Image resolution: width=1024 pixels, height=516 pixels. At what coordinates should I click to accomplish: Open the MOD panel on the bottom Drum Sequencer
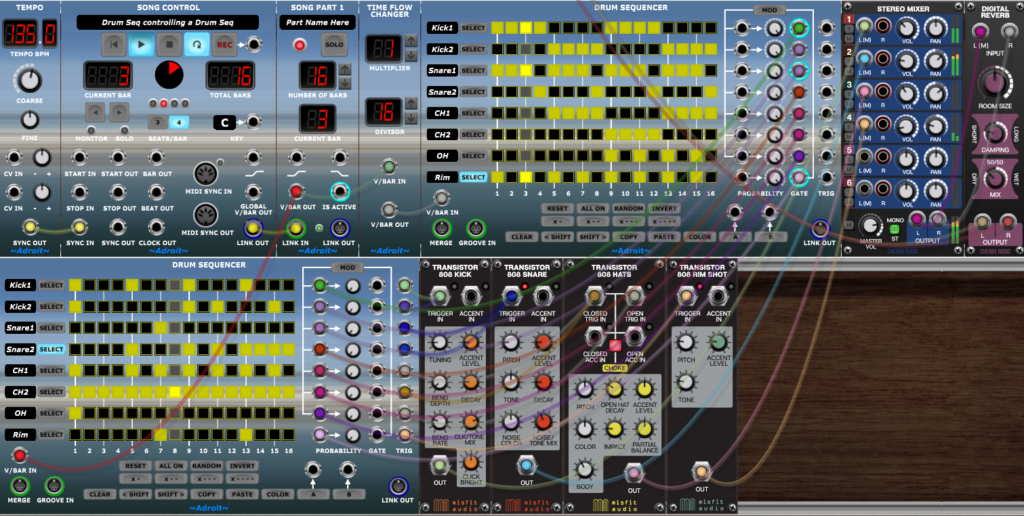pos(347,268)
